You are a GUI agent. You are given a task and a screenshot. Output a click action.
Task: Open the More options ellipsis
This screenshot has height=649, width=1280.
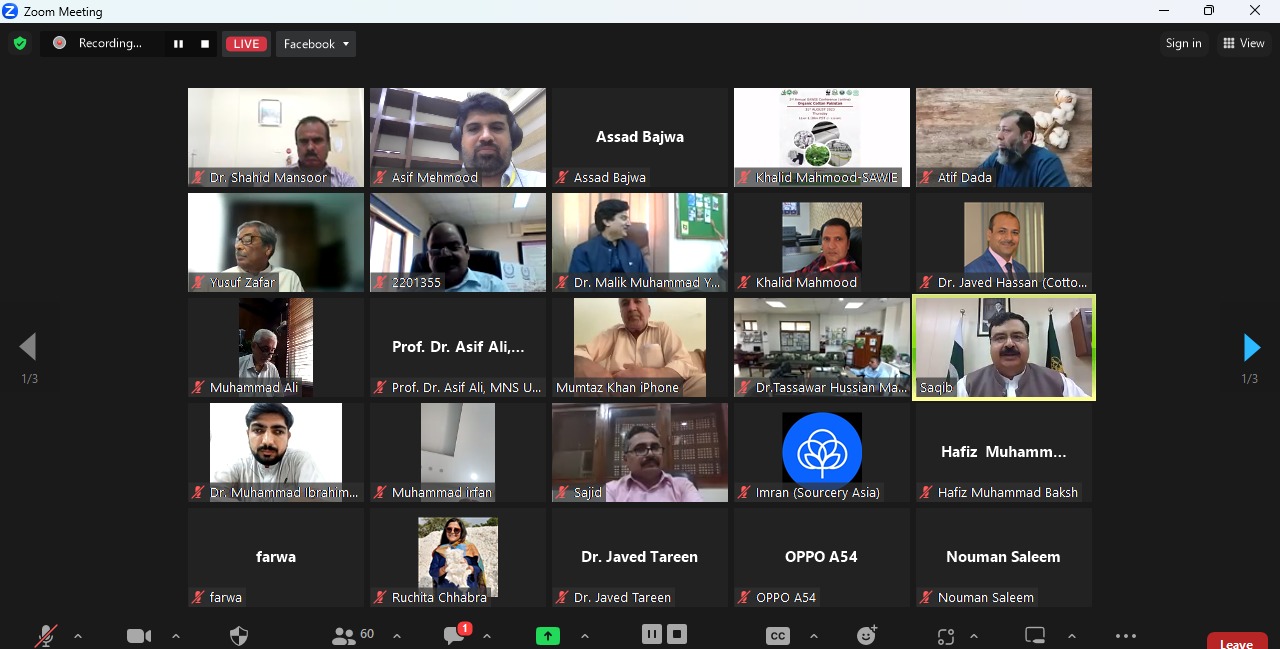coord(1126,636)
